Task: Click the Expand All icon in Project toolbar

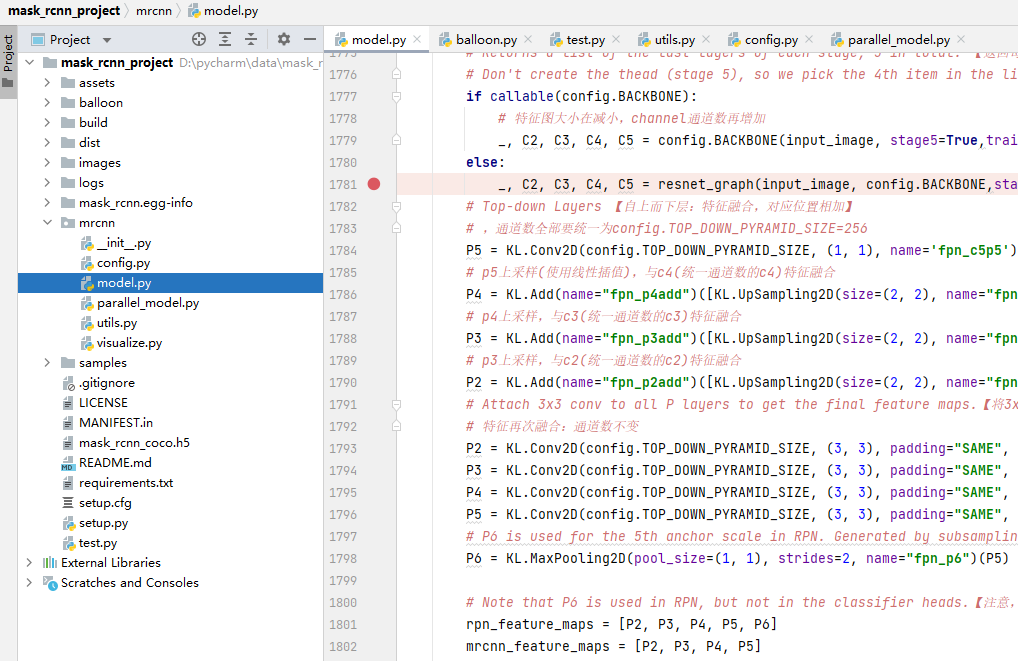Action: 225,40
